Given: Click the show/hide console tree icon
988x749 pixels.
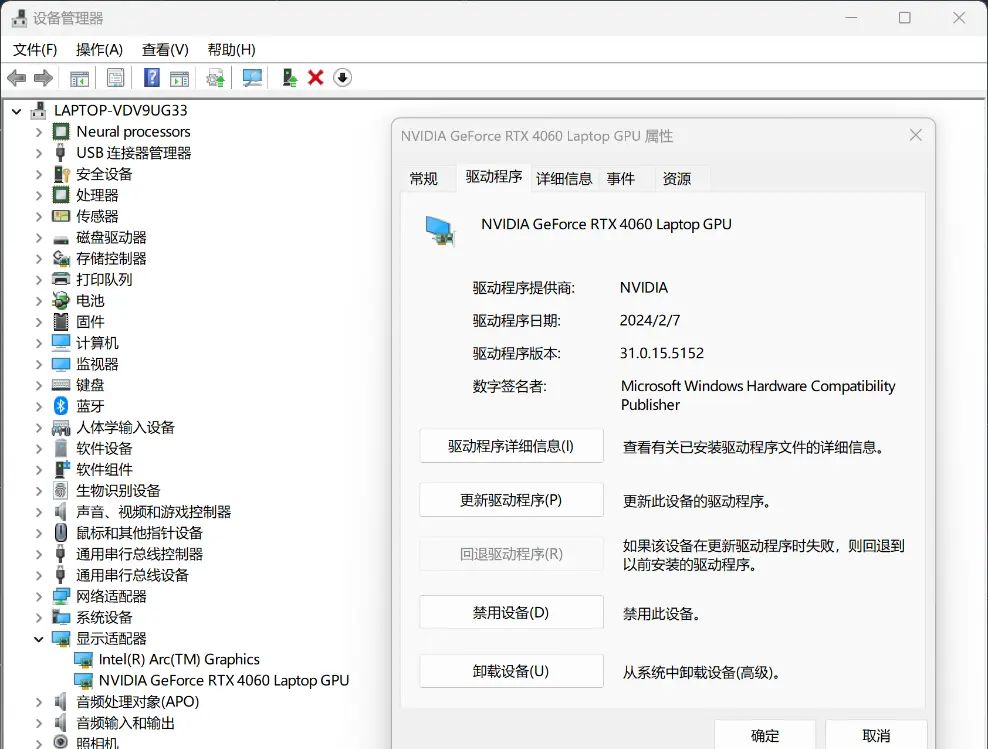Looking at the screenshot, I should 79,78.
